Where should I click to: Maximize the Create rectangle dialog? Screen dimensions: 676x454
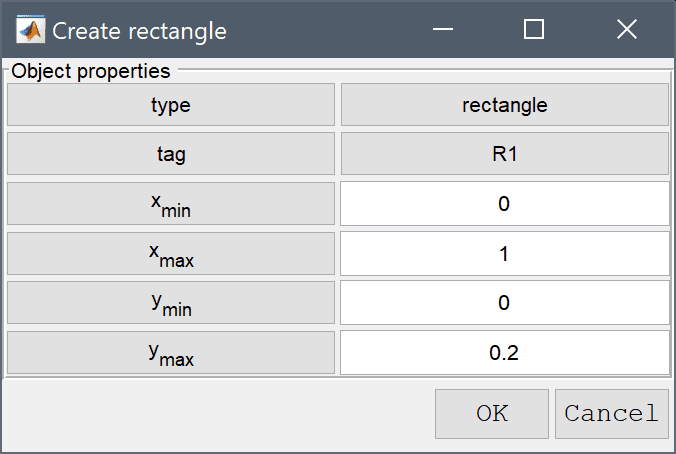click(x=534, y=29)
